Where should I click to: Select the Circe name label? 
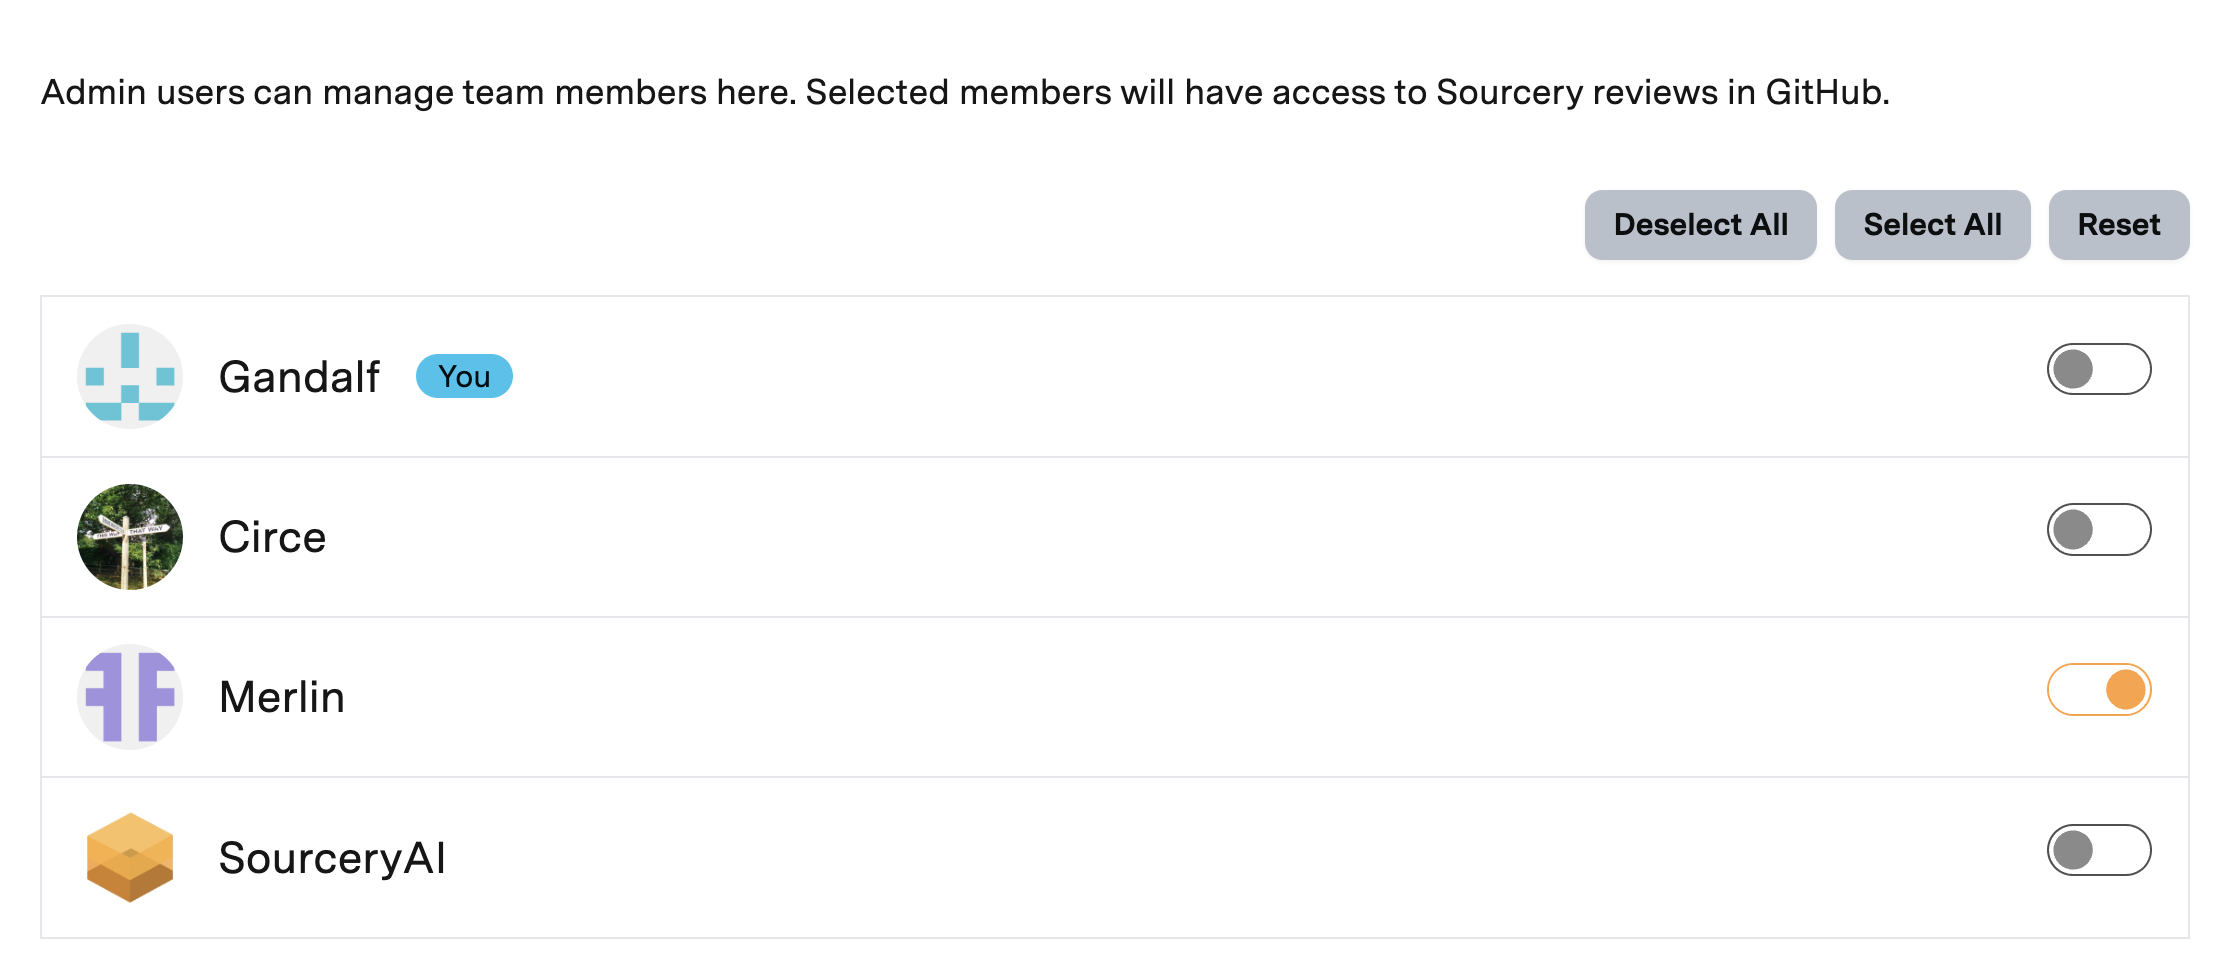272,537
